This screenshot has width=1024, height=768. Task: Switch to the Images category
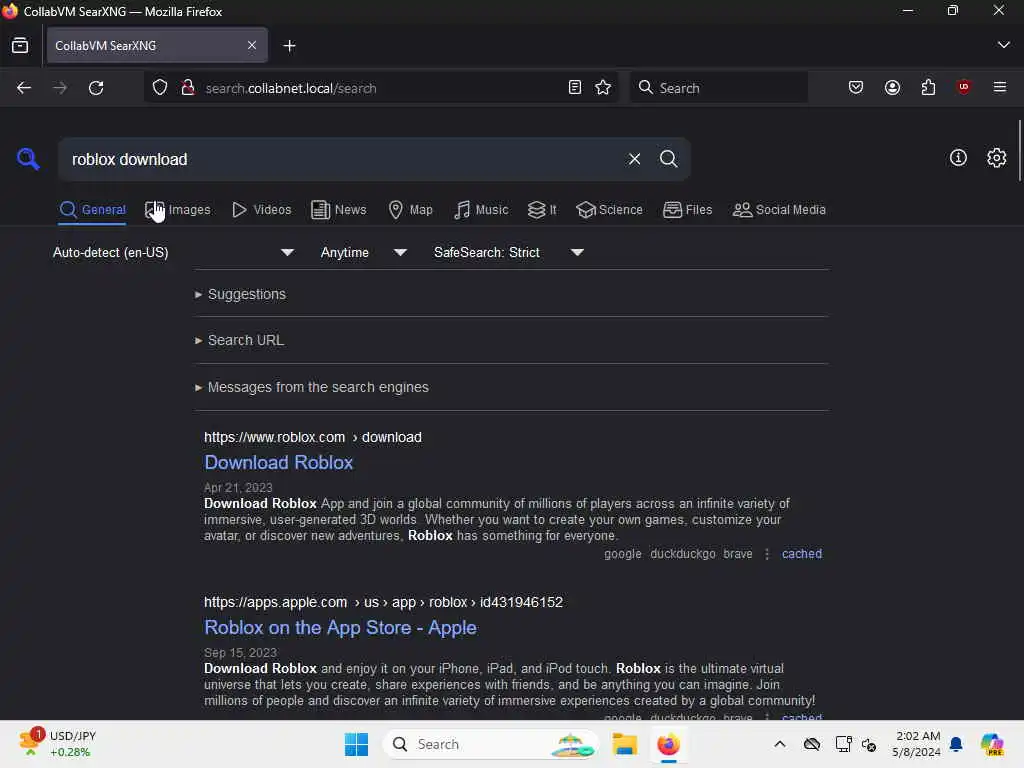[178, 210]
